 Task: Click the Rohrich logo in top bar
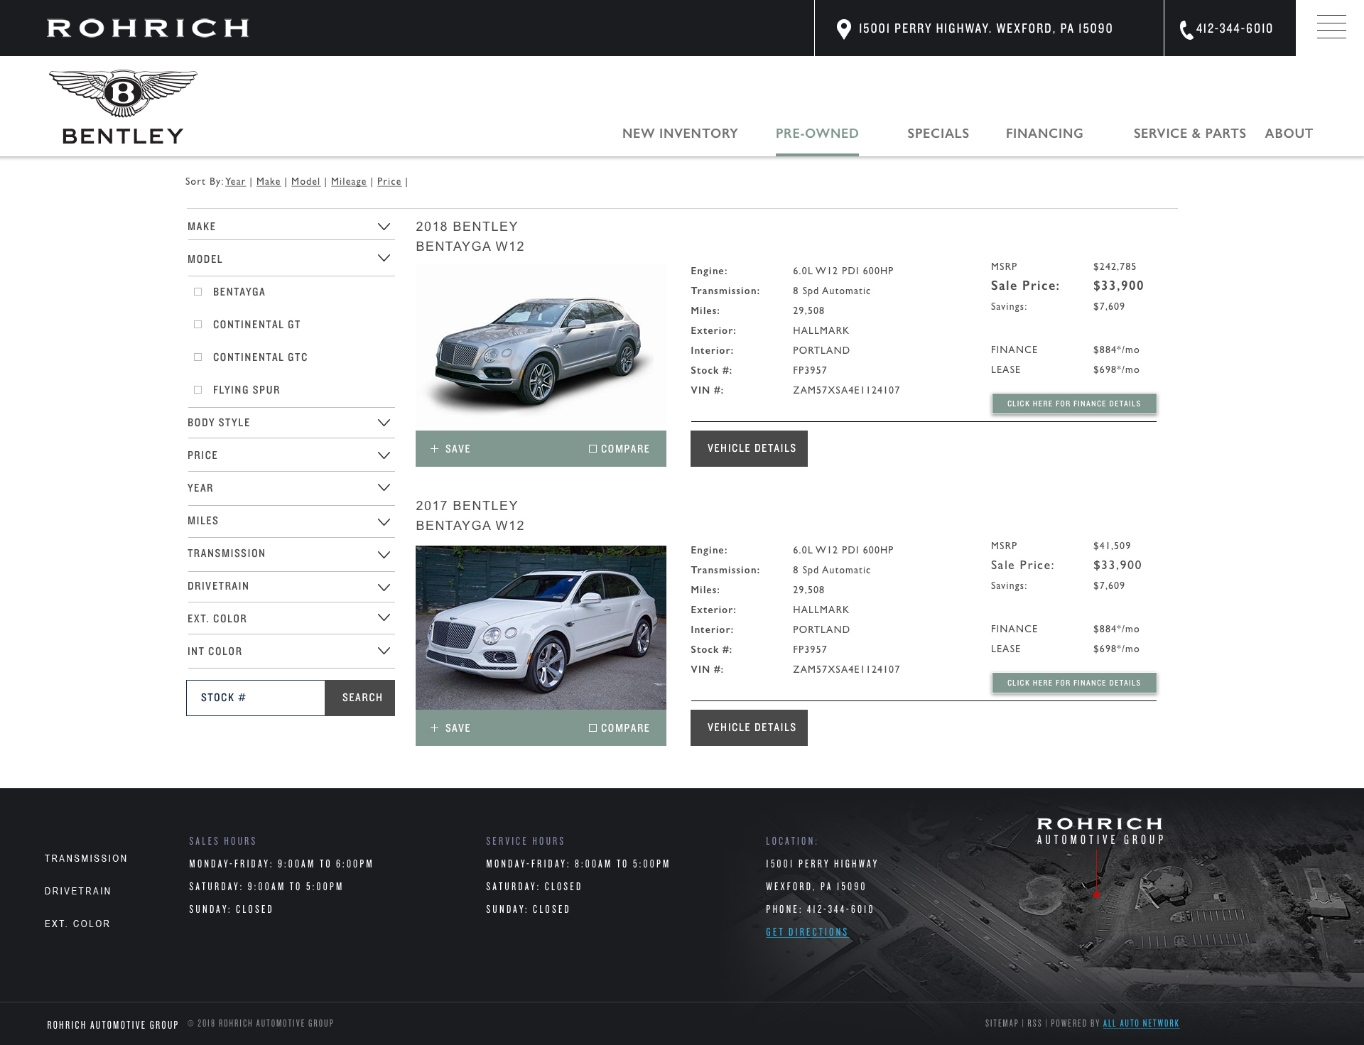[x=148, y=28]
